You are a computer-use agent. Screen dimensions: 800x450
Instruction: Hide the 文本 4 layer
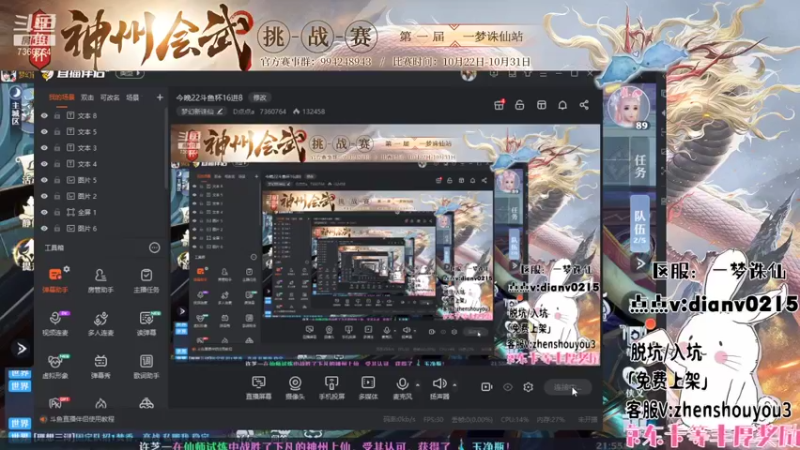pyautogui.click(x=44, y=164)
